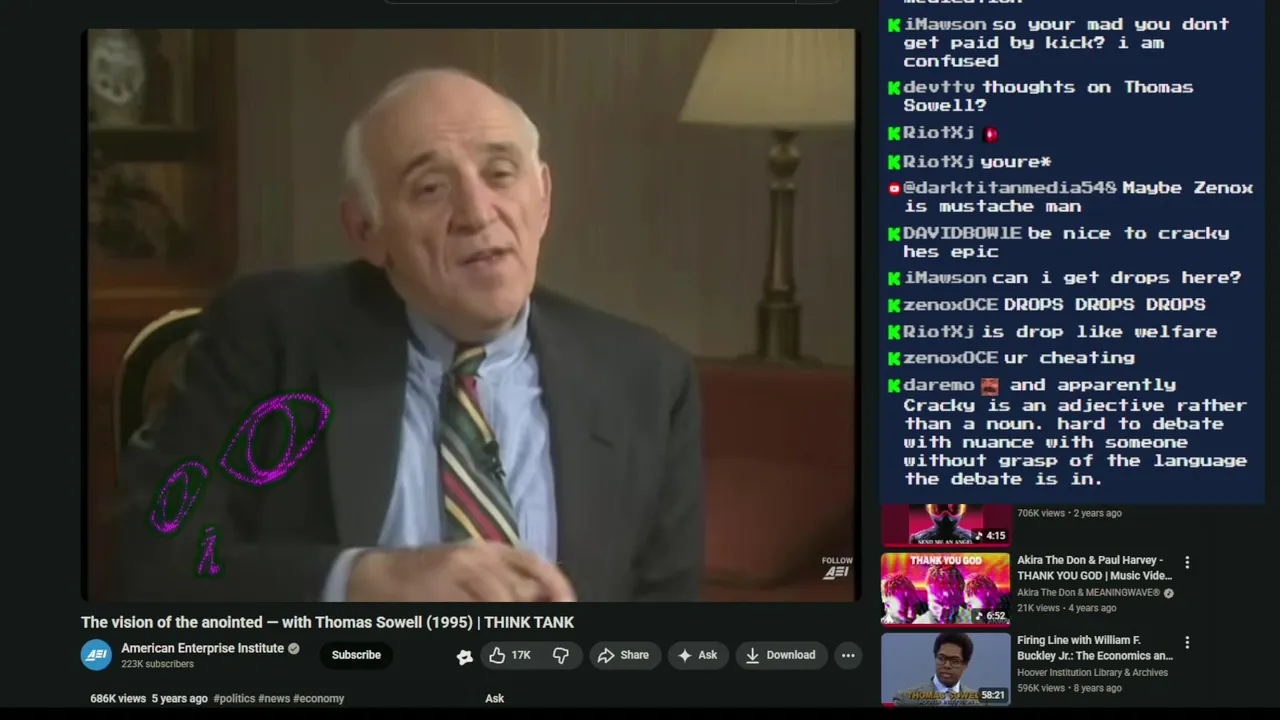This screenshot has height=720, width=1280.
Task: Dislike the video with the thumbs-down icon
Action: (x=561, y=655)
